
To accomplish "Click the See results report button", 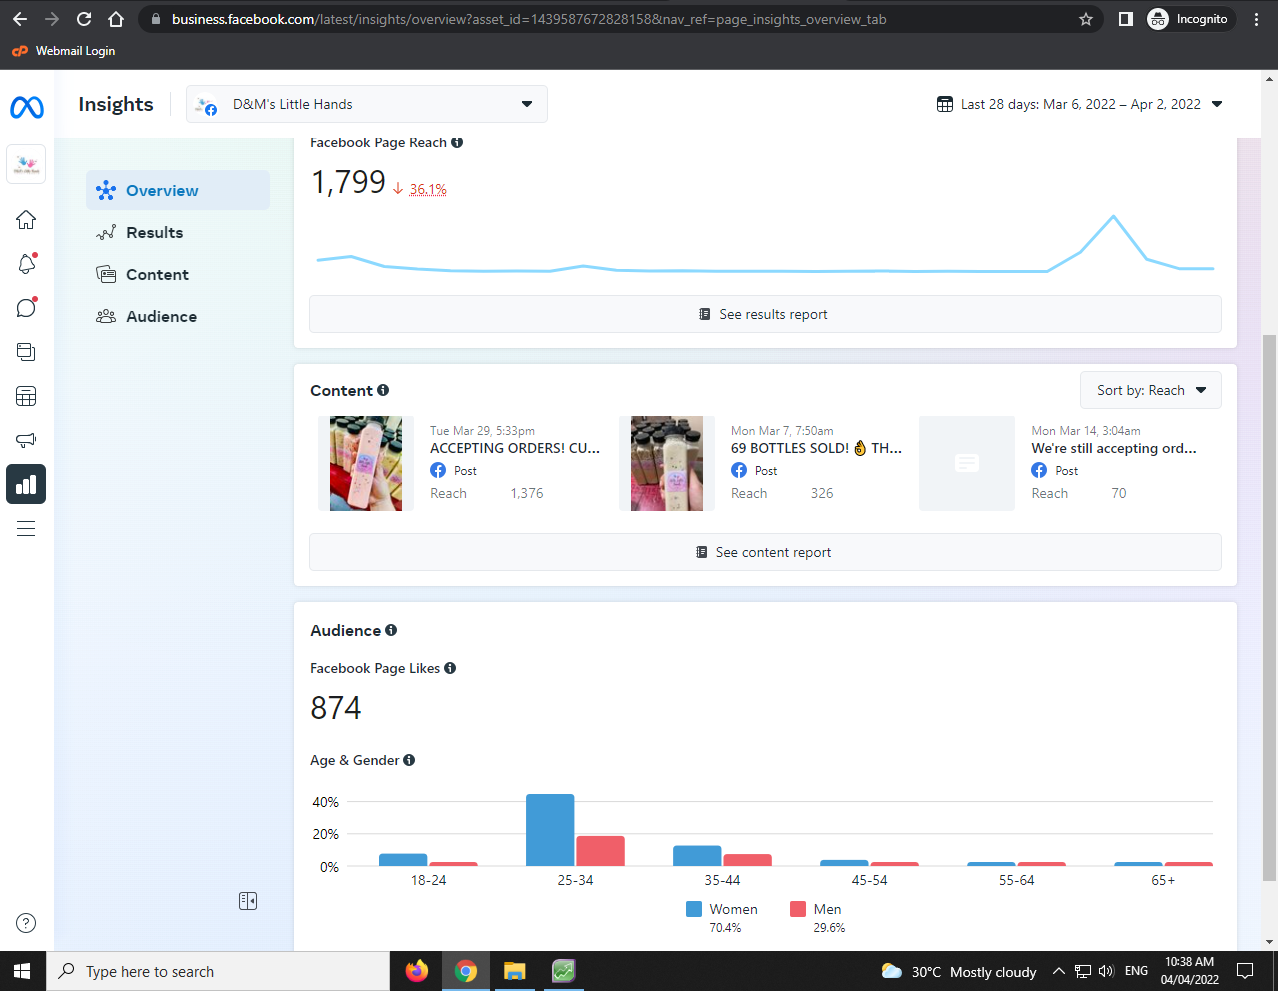I will [764, 314].
